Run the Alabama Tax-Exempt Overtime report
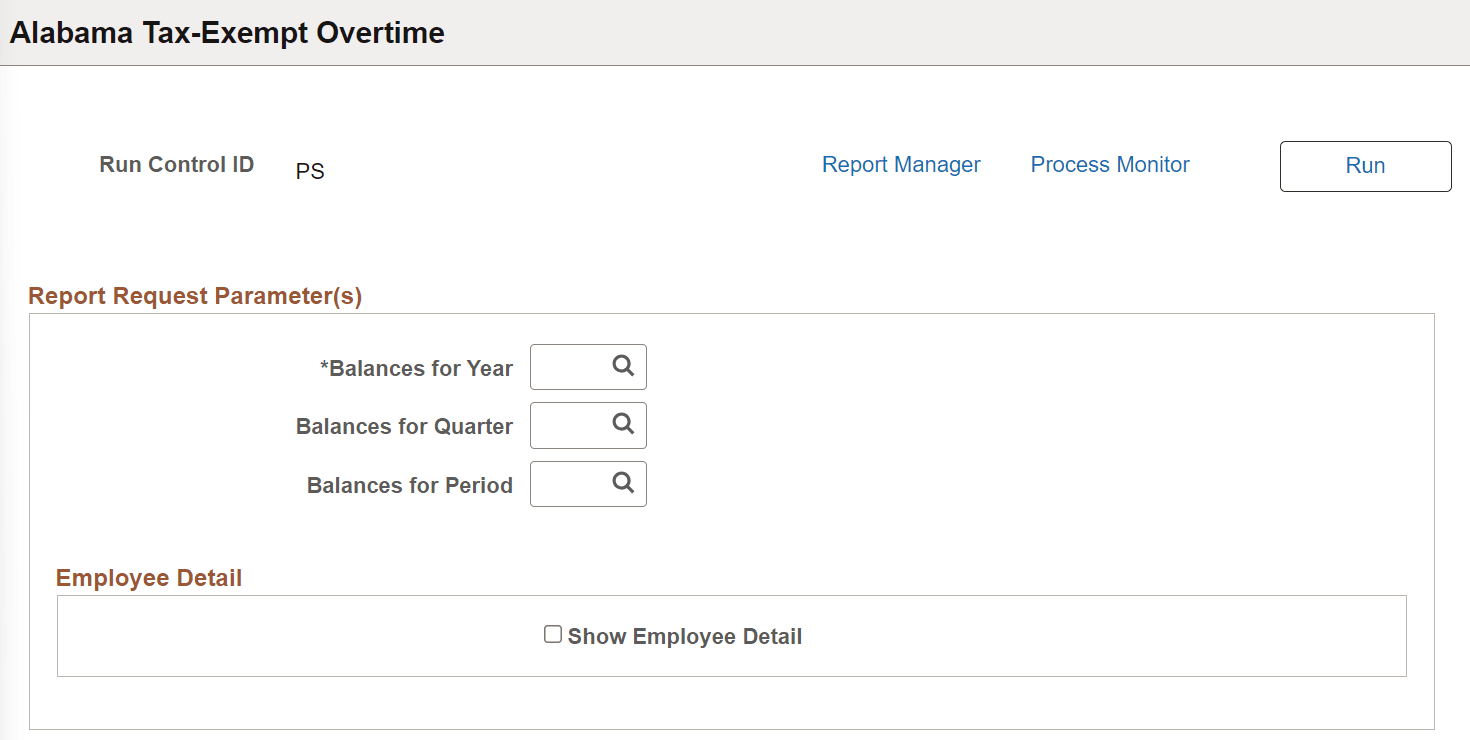1470x740 pixels. [1365, 166]
